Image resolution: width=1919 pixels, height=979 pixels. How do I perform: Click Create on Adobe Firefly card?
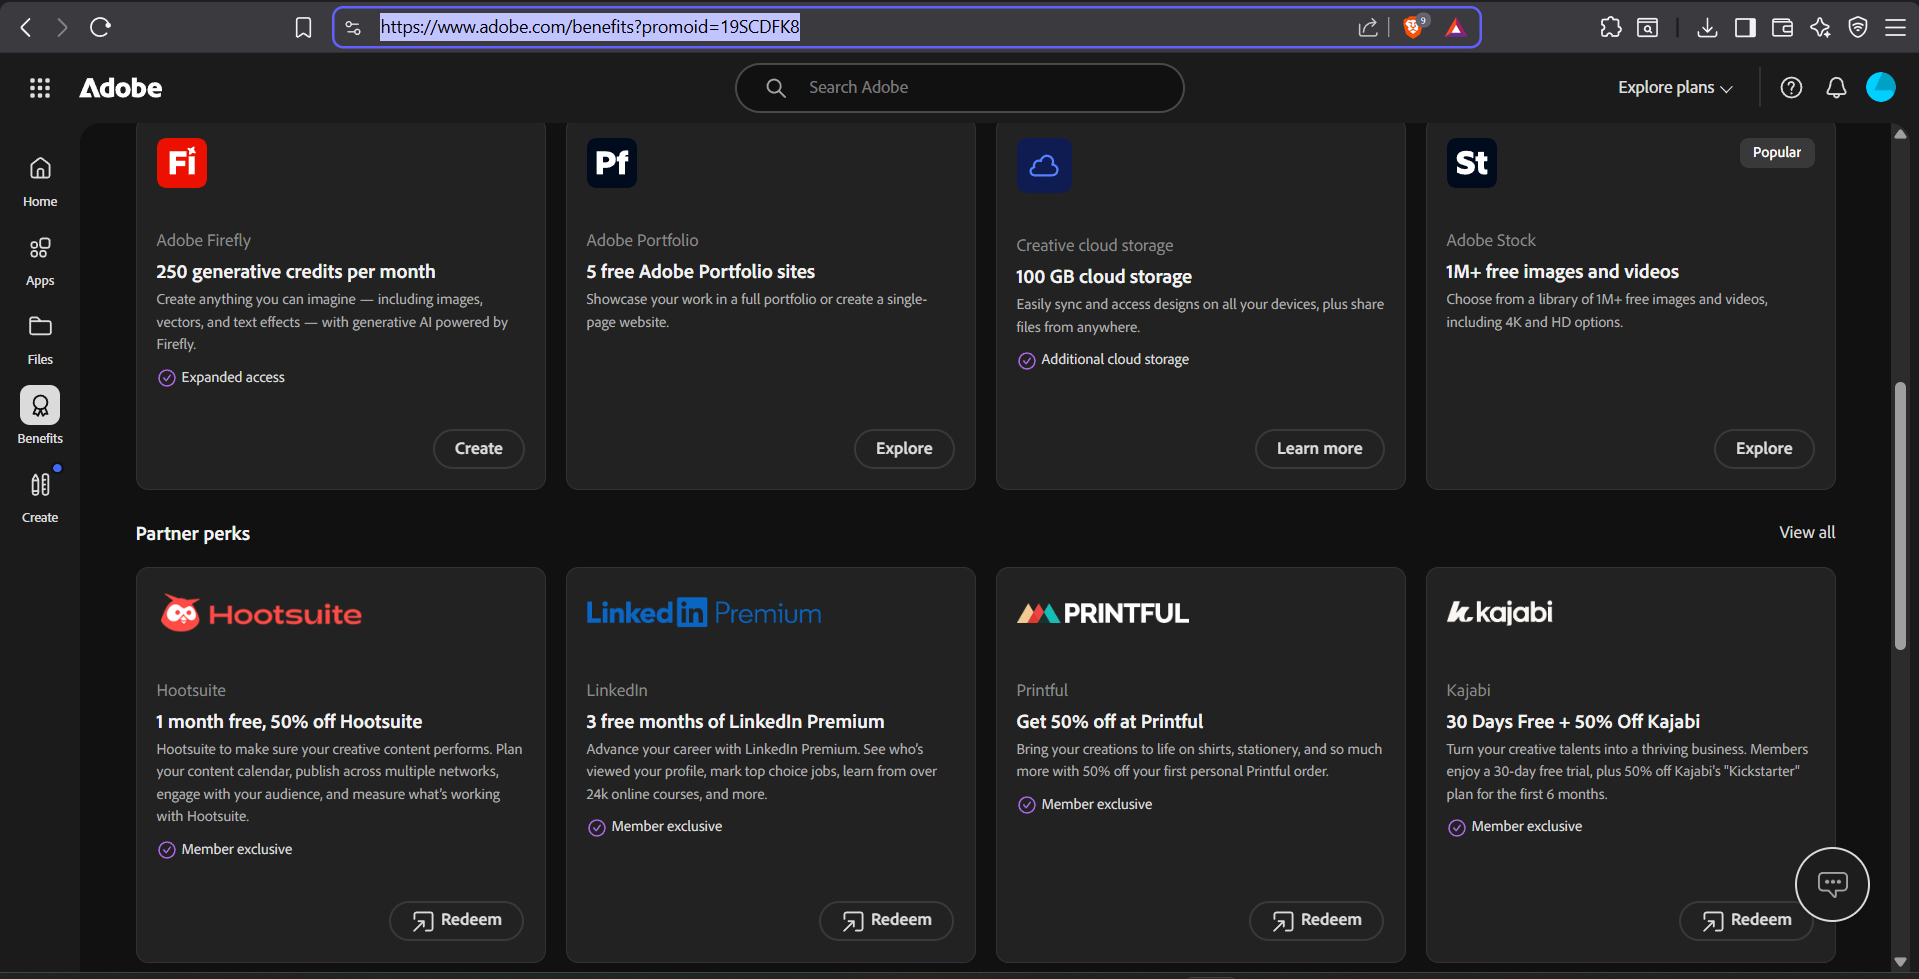tap(479, 449)
